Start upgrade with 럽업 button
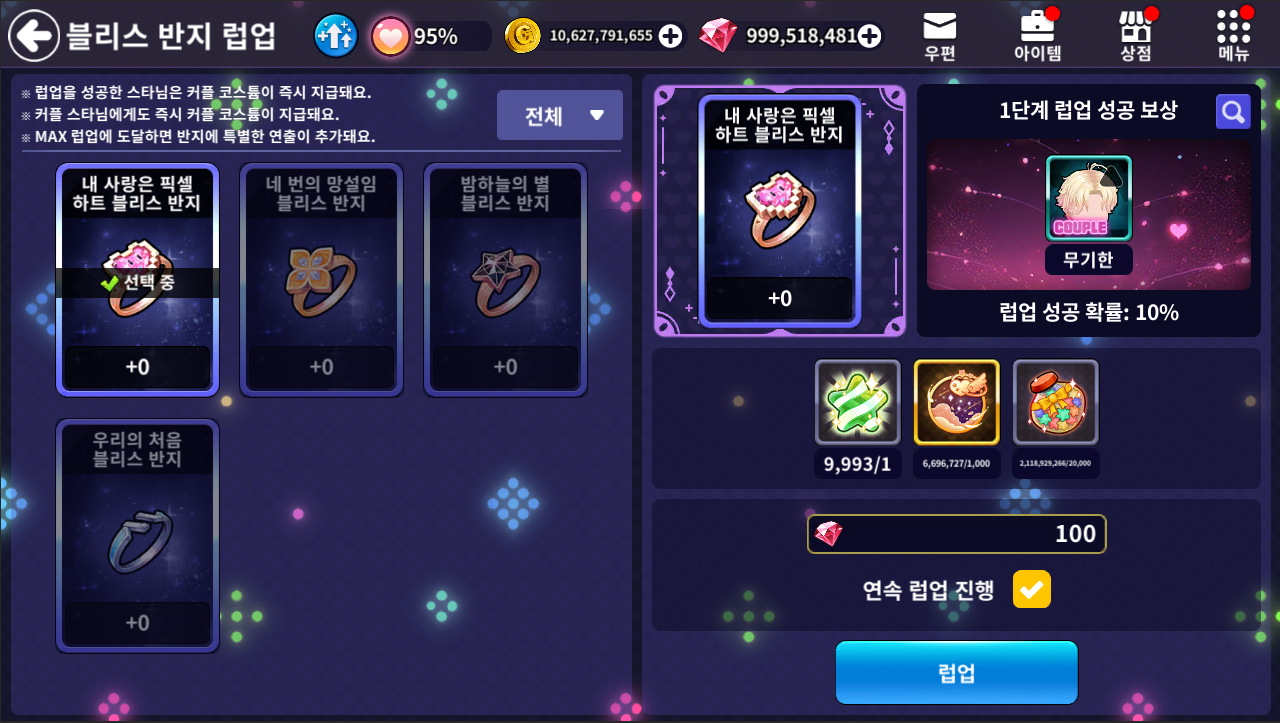Viewport: 1280px width, 723px height. click(x=957, y=672)
